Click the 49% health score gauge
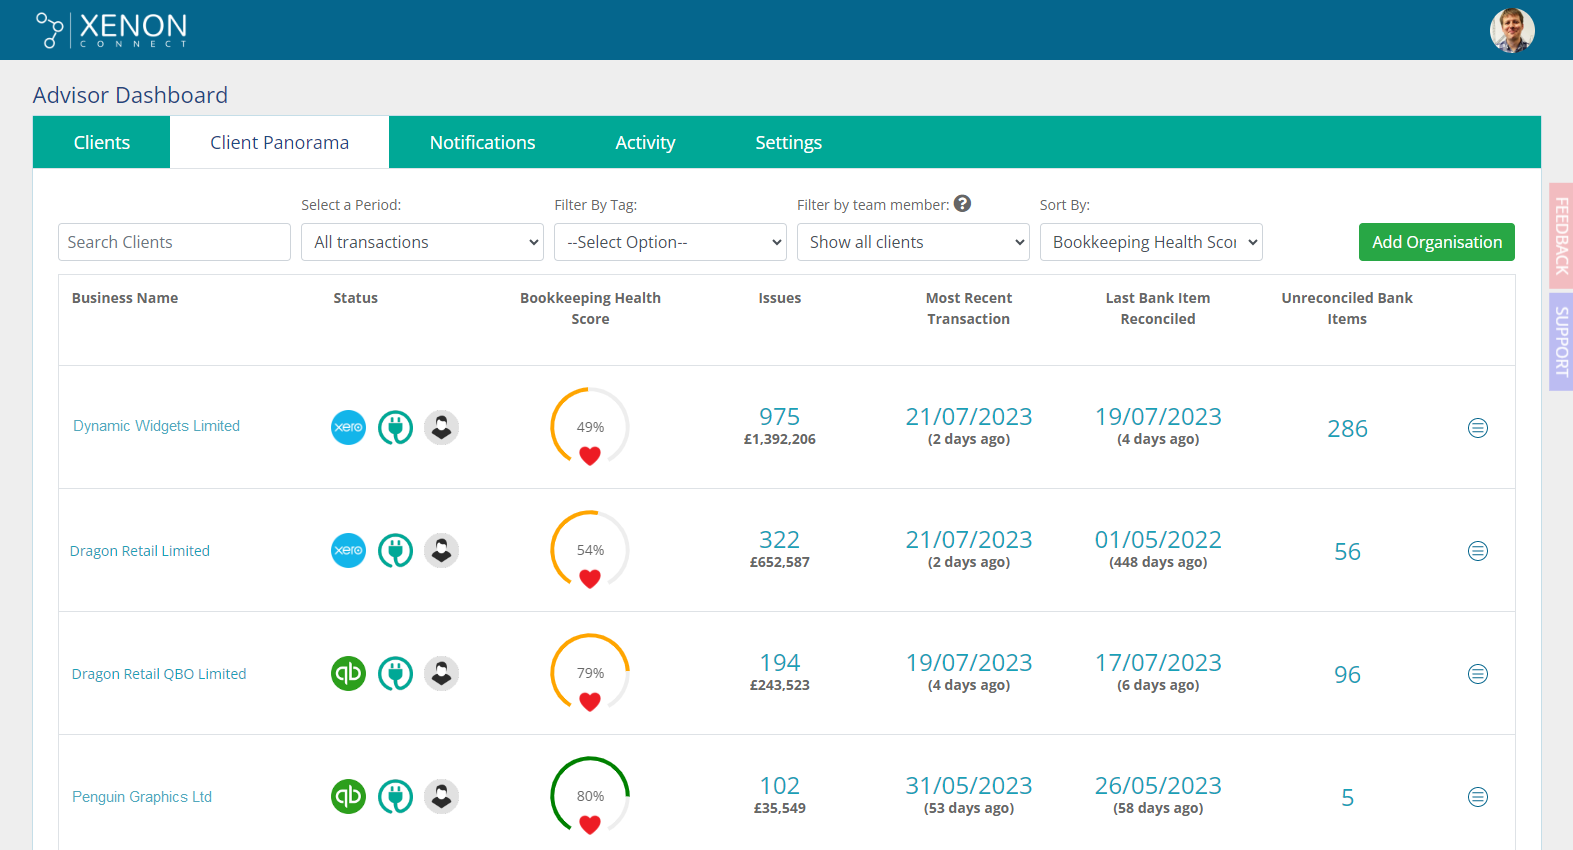Image resolution: width=1573 pixels, height=850 pixels. 590,428
